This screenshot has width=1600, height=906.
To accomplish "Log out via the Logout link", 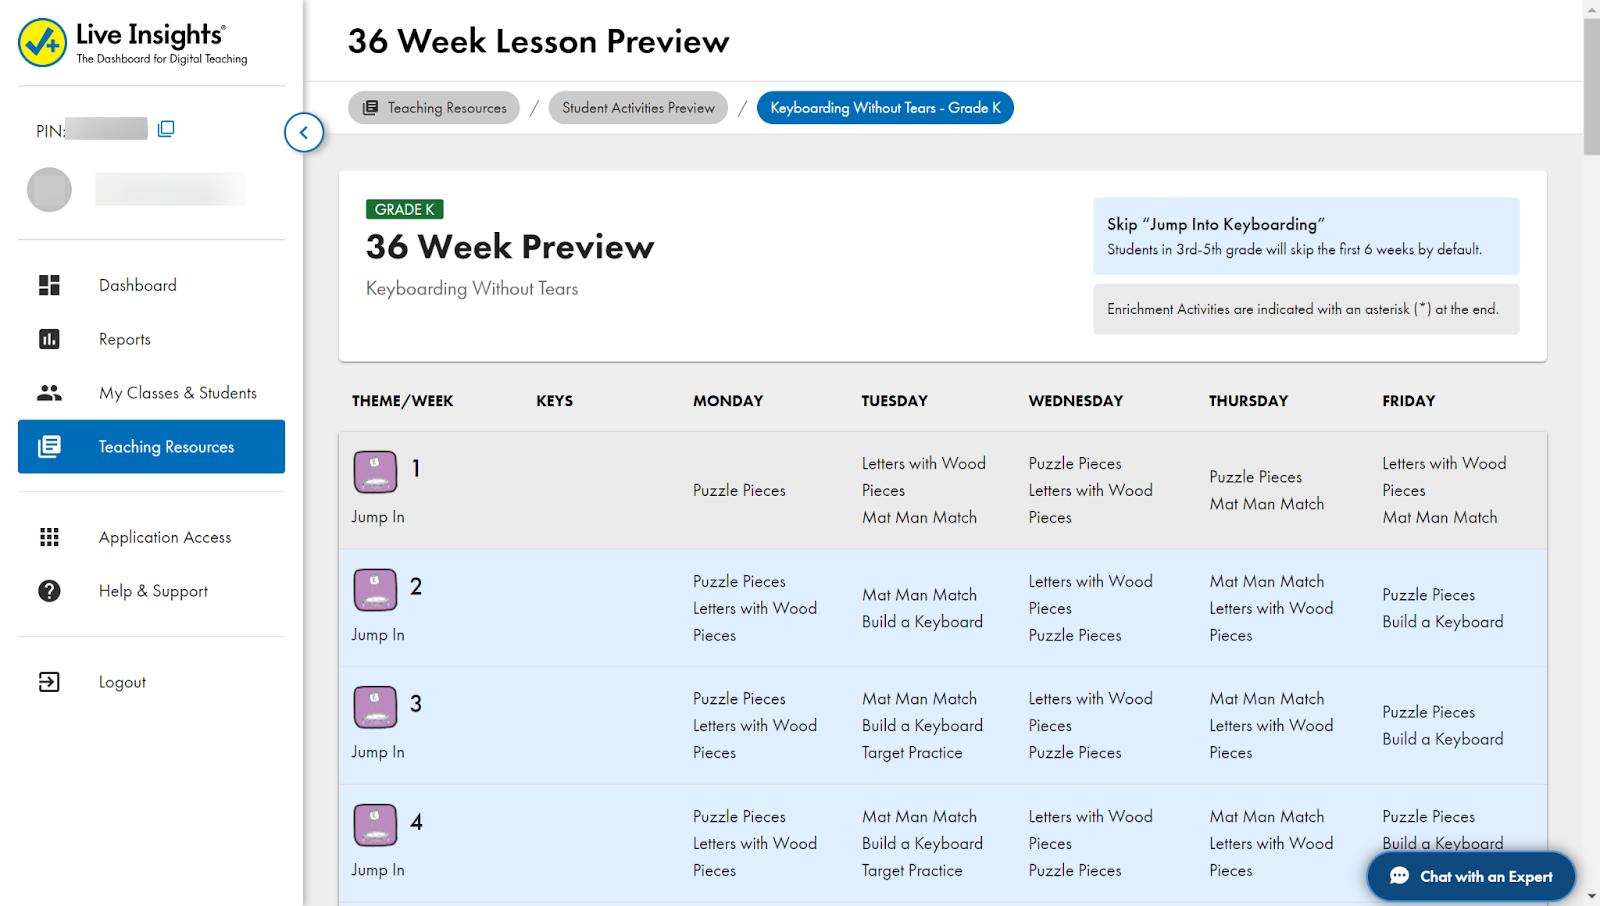I will [122, 682].
